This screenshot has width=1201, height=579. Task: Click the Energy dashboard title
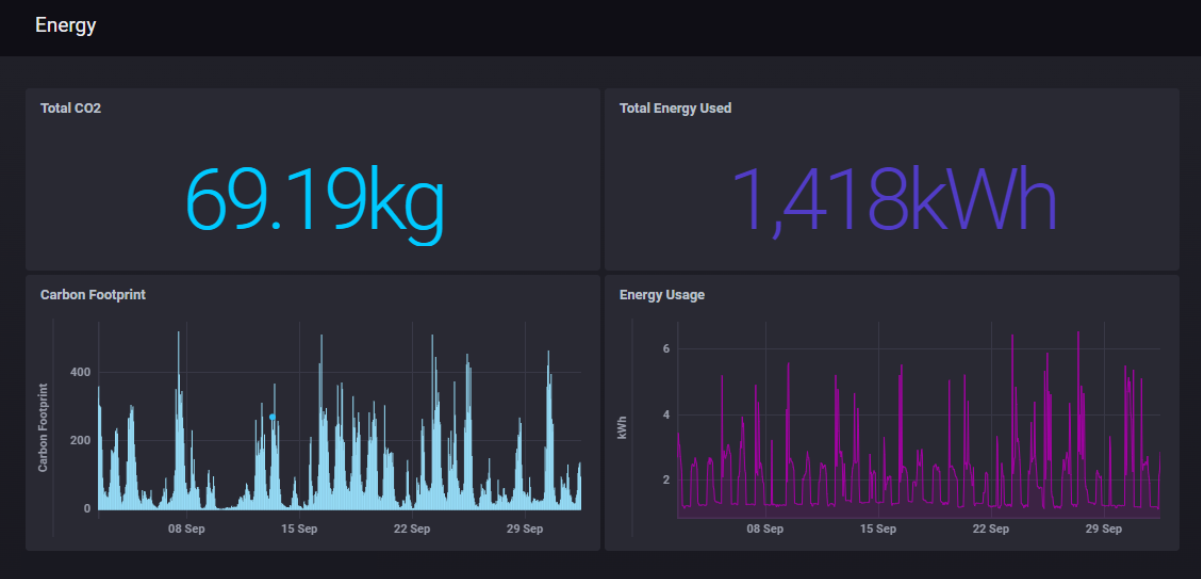click(x=66, y=25)
